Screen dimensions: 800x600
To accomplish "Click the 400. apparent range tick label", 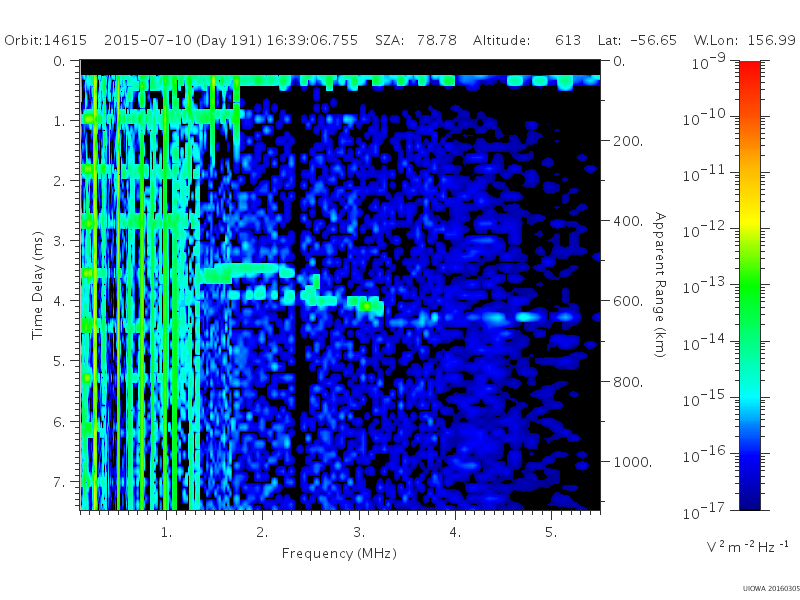I will 628,221.
